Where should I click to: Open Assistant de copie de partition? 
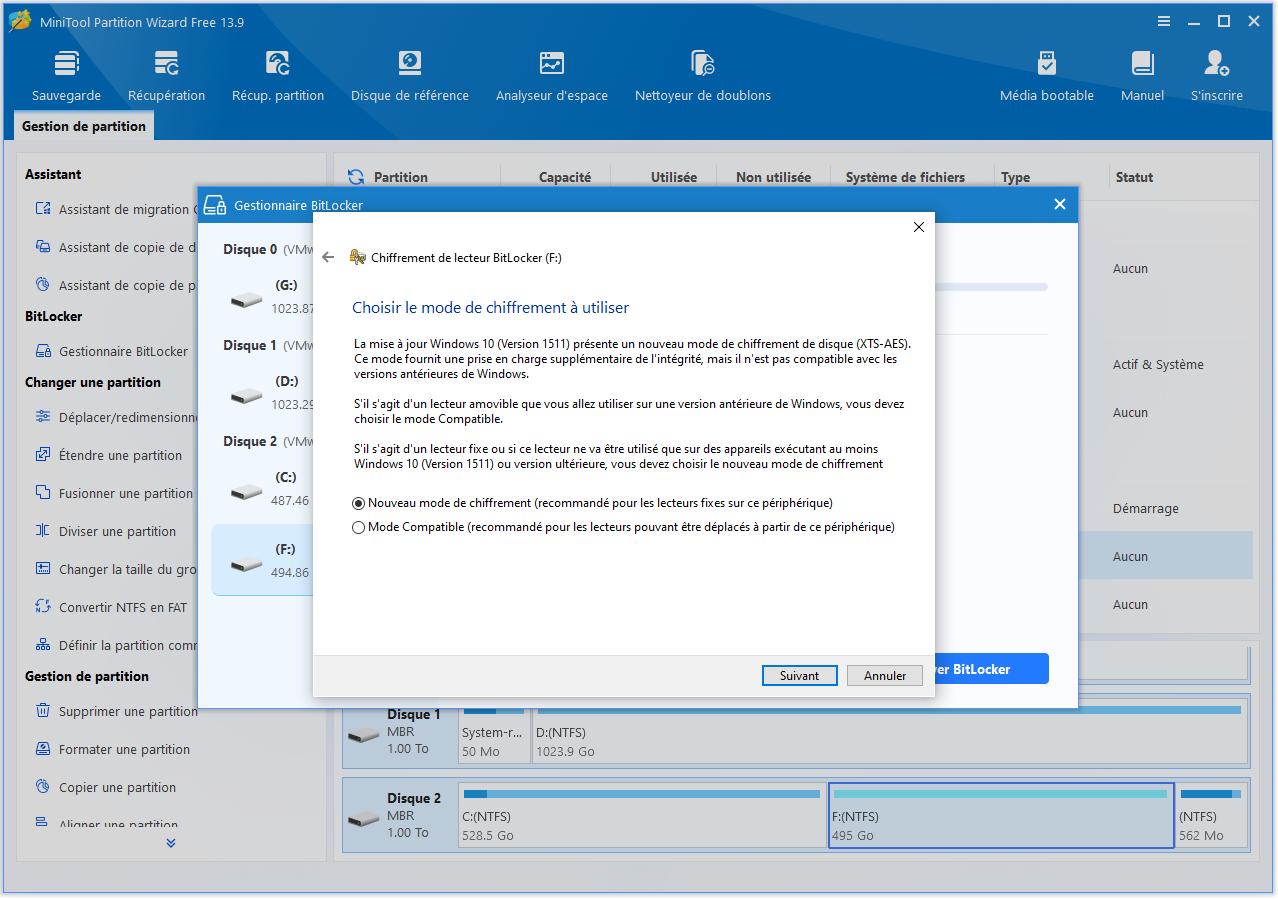pos(115,285)
